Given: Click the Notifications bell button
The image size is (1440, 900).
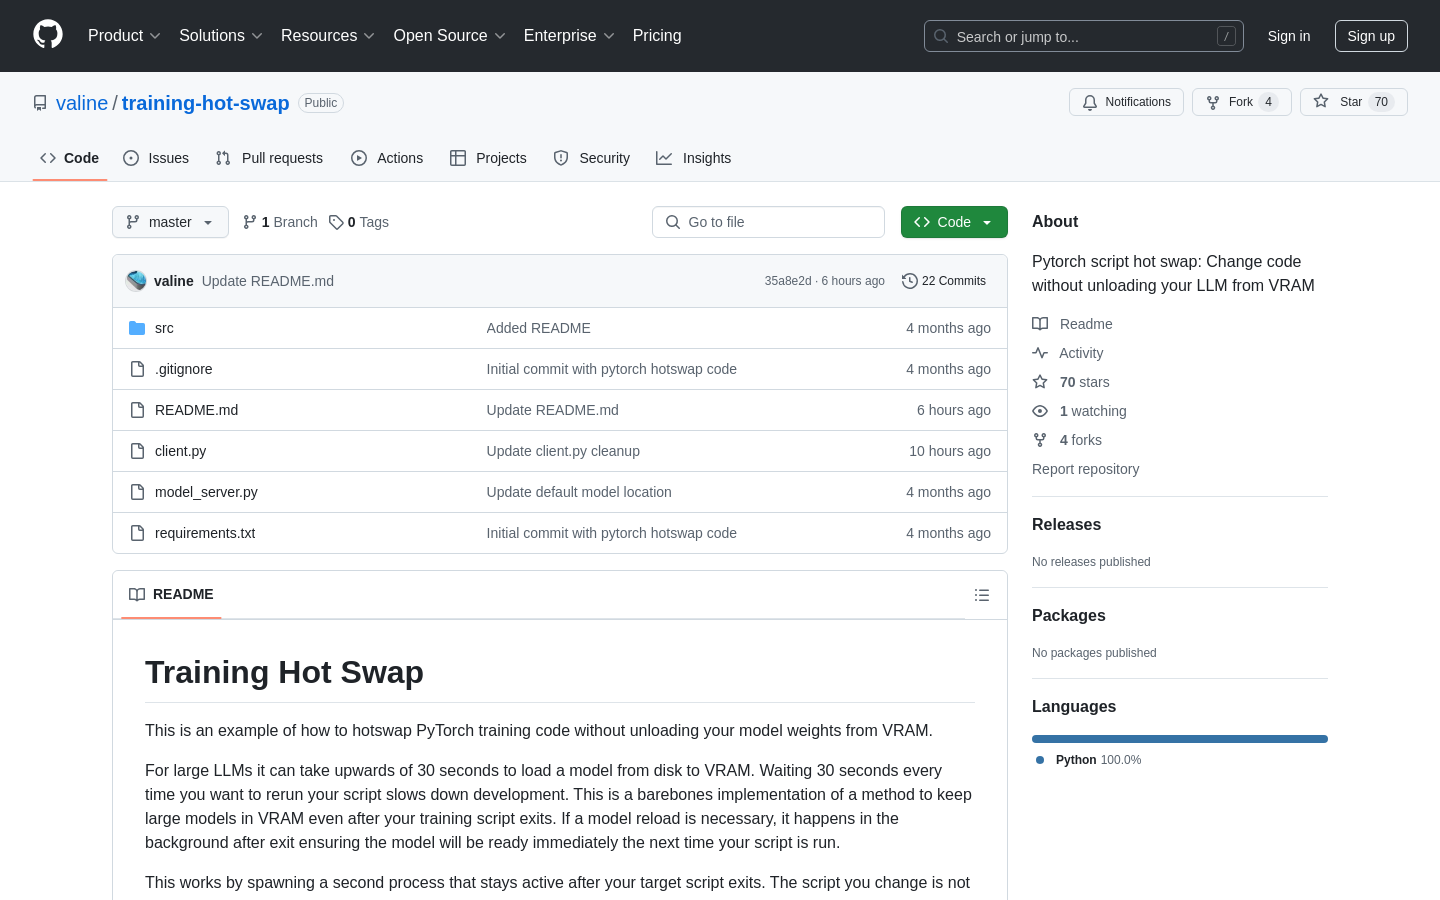Looking at the screenshot, I should pyautogui.click(x=1126, y=102).
